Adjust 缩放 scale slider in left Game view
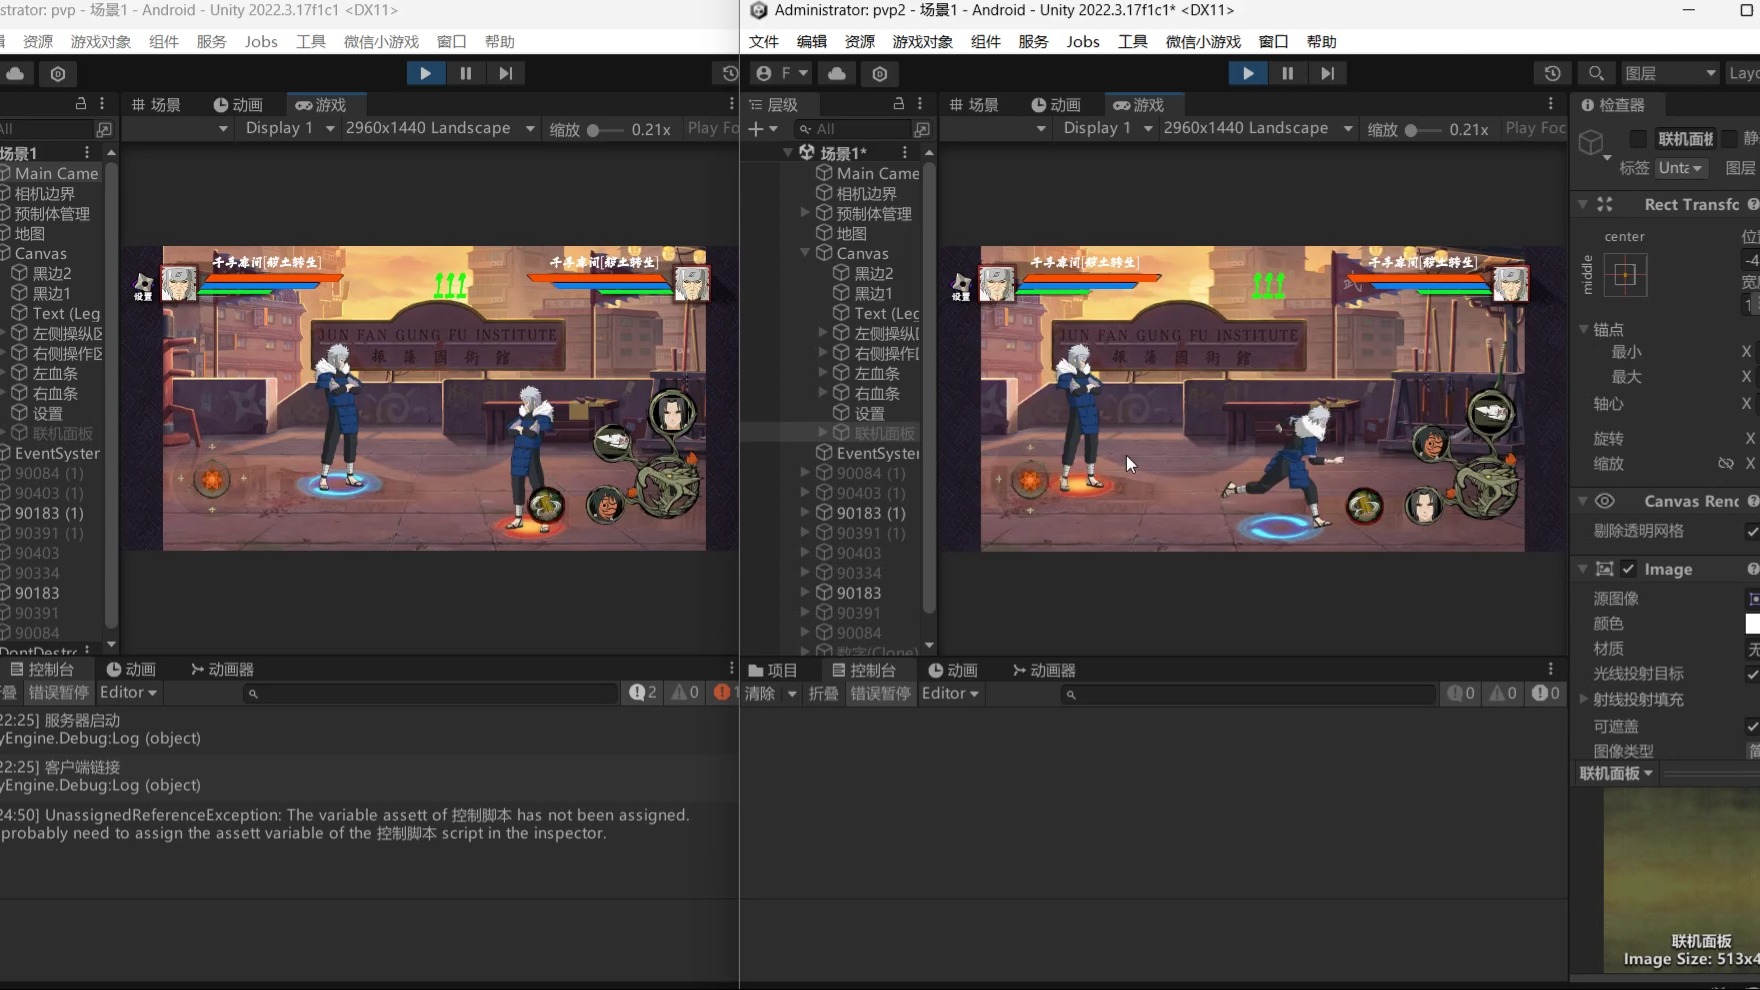 coord(606,130)
